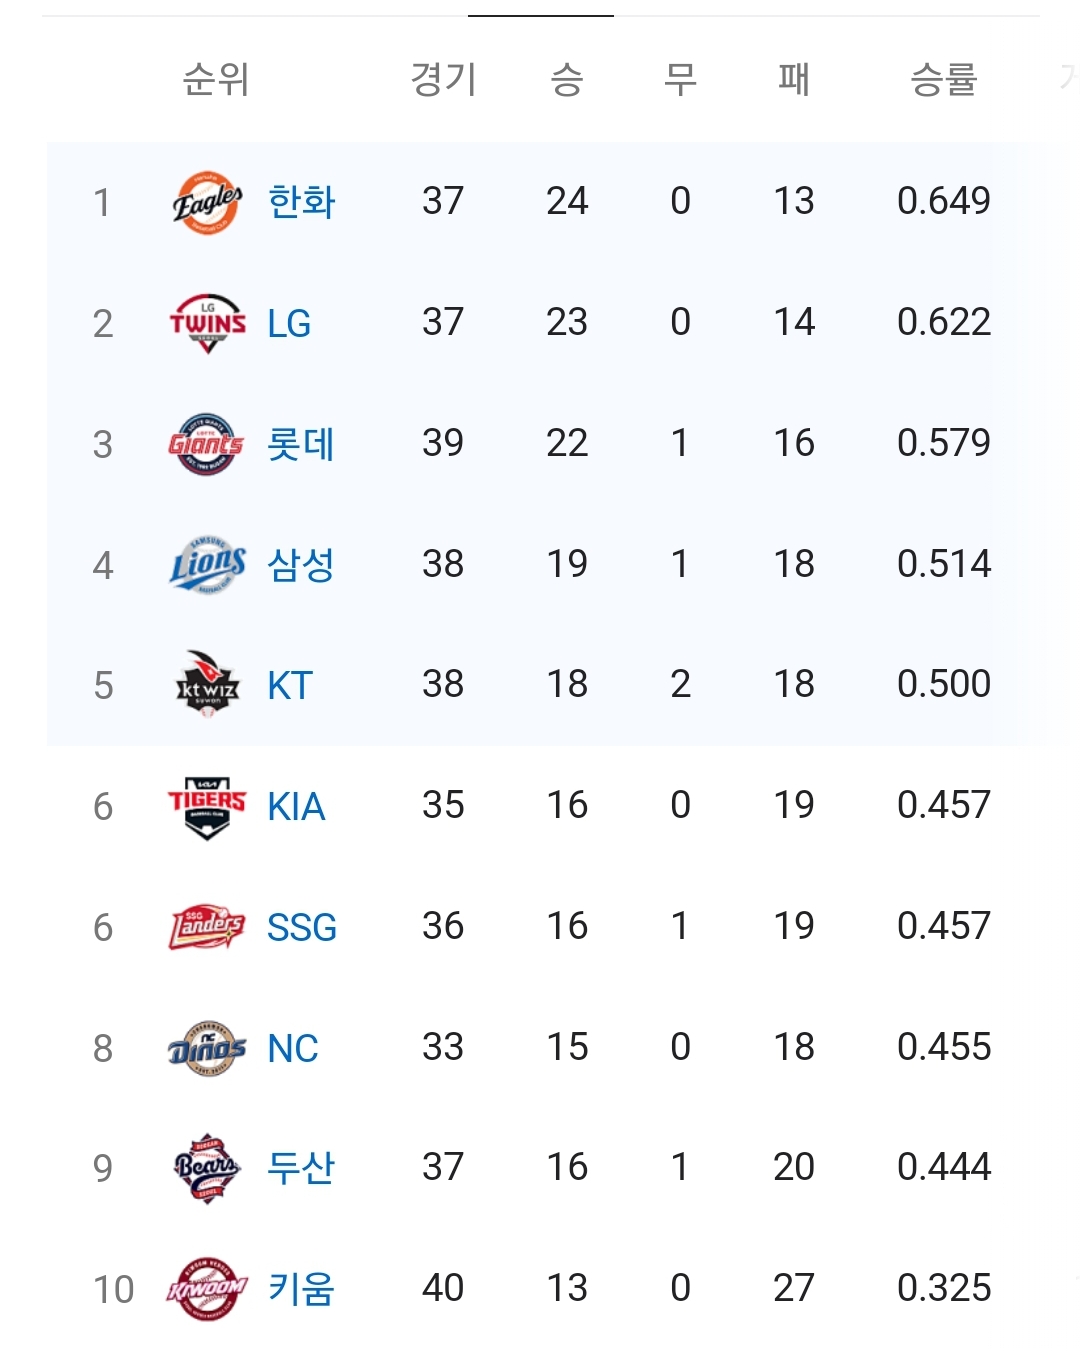Open the KIA Tigers logo
Viewport: 1080px width, 1369px height.
pyautogui.click(x=207, y=807)
